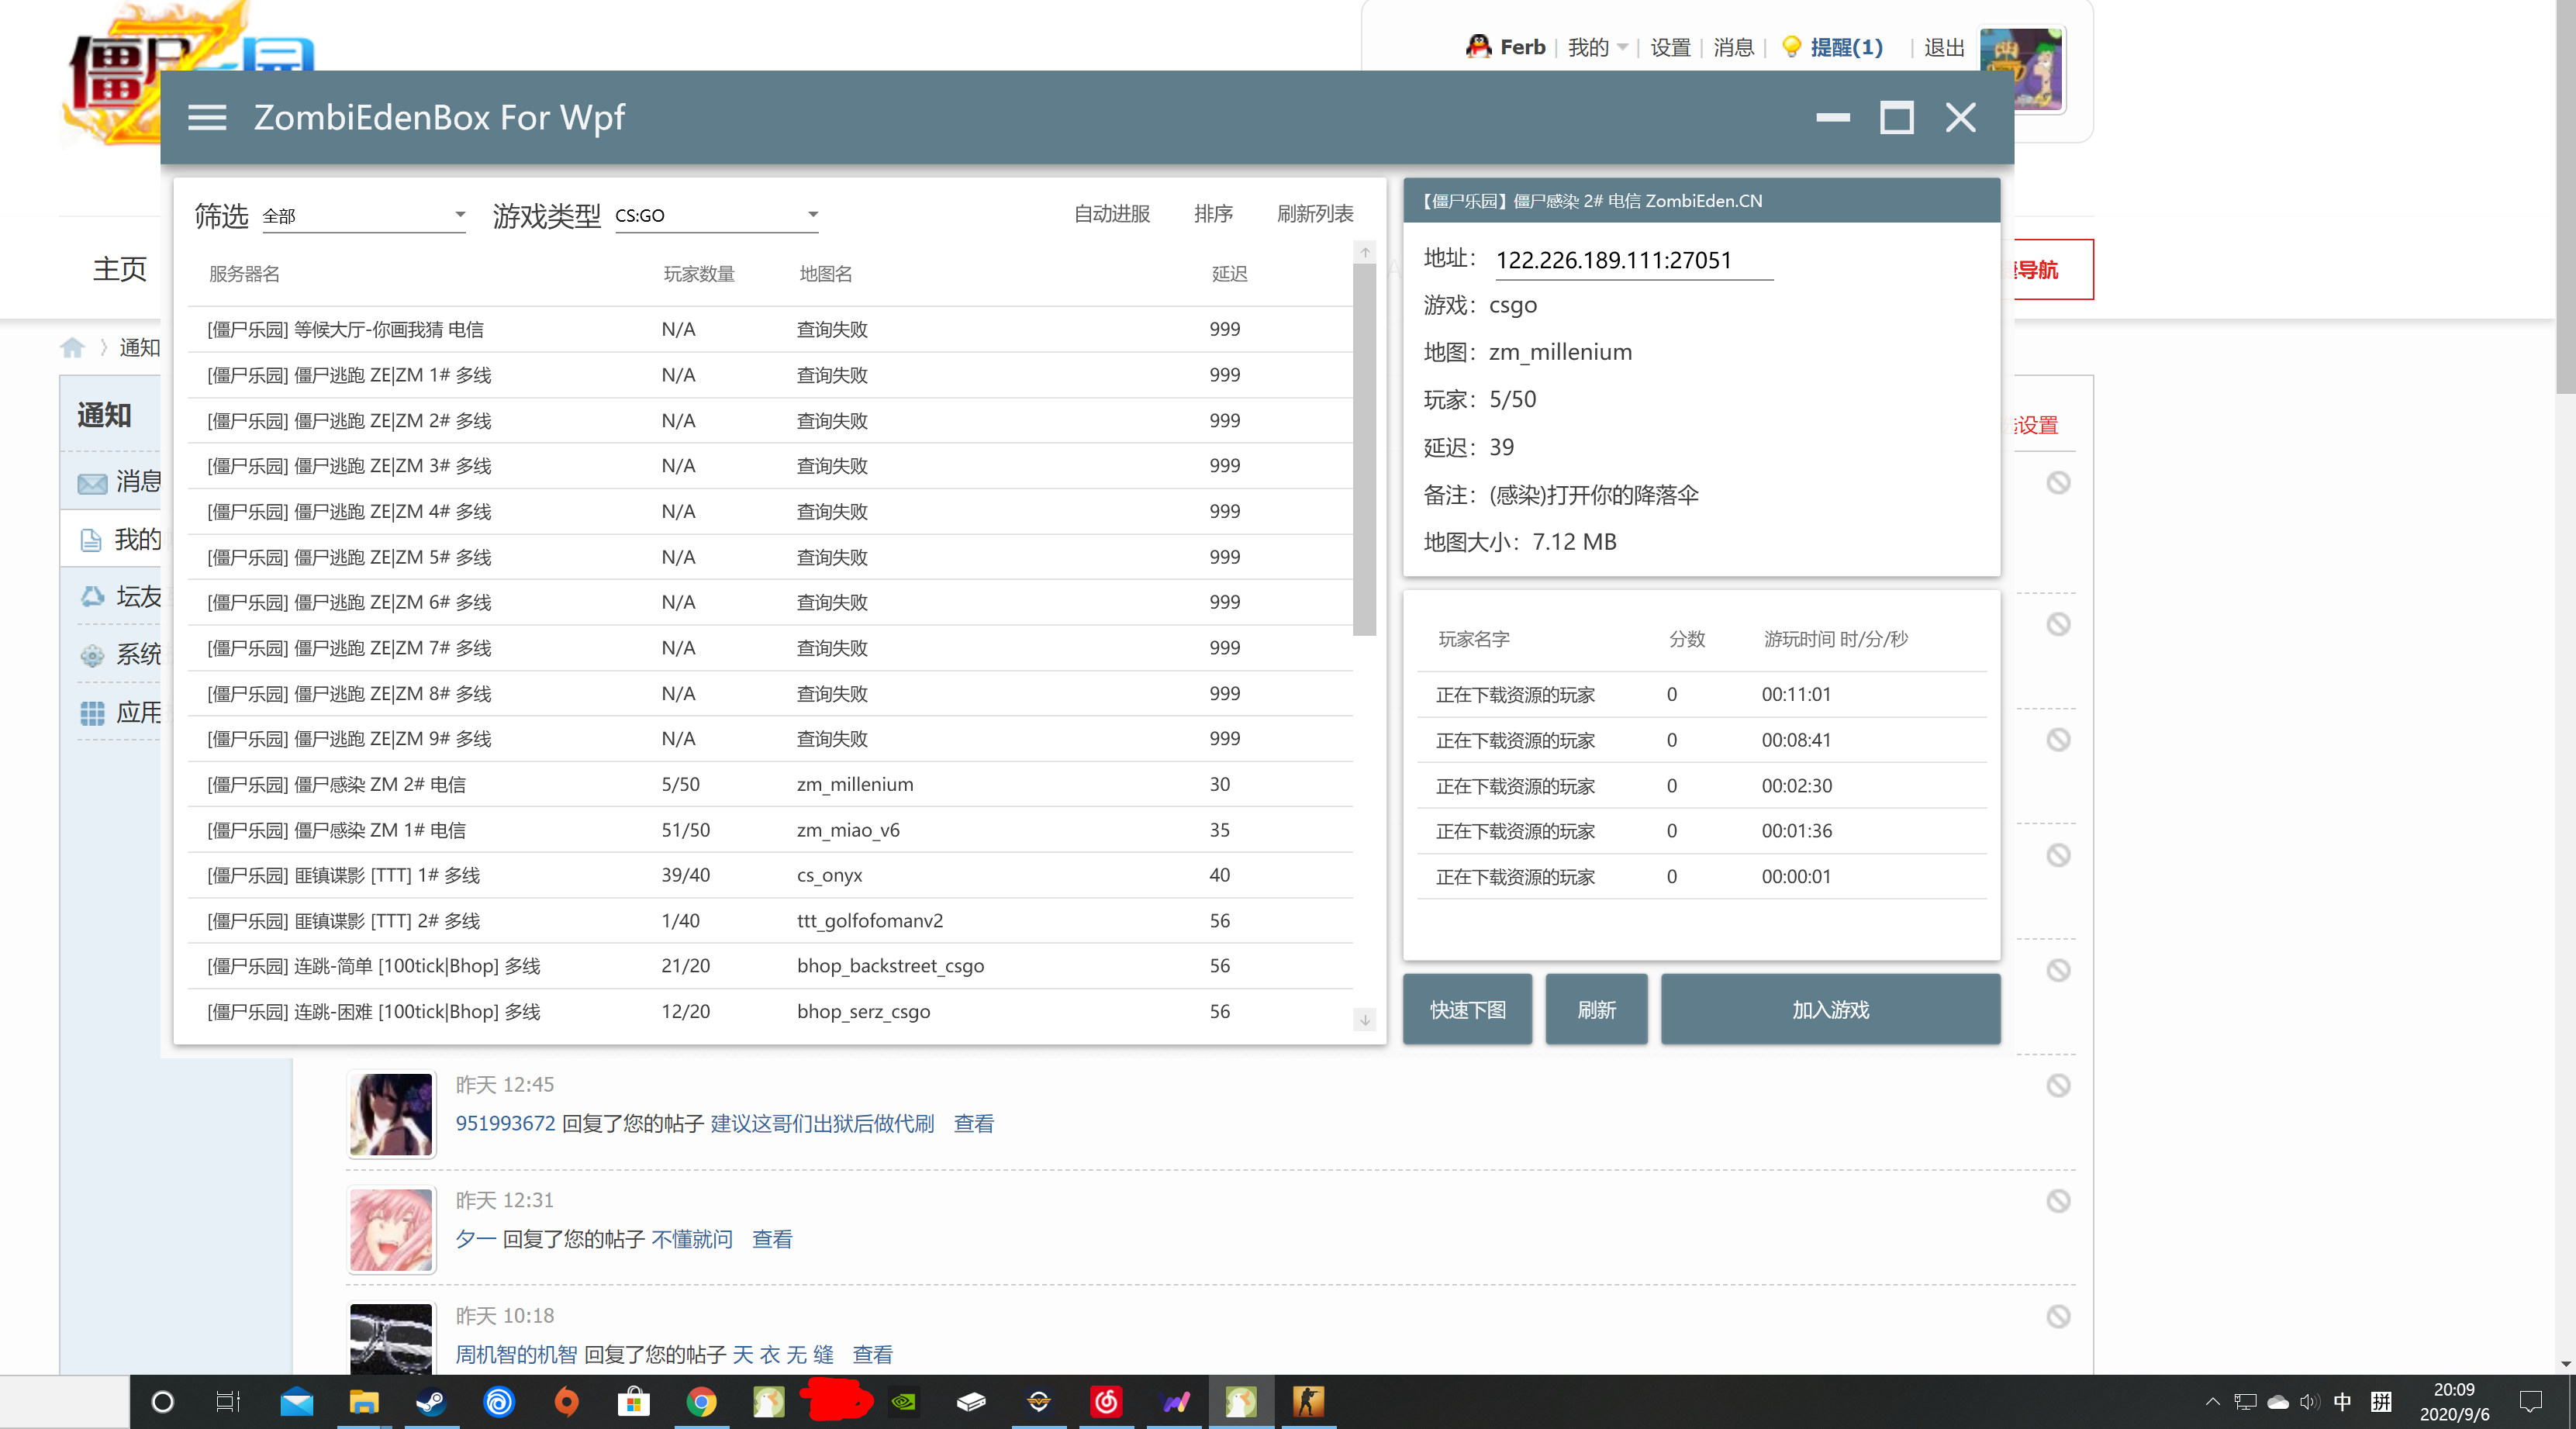
Task: Click the 自动进服 button
Action: [x=1111, y=214]
